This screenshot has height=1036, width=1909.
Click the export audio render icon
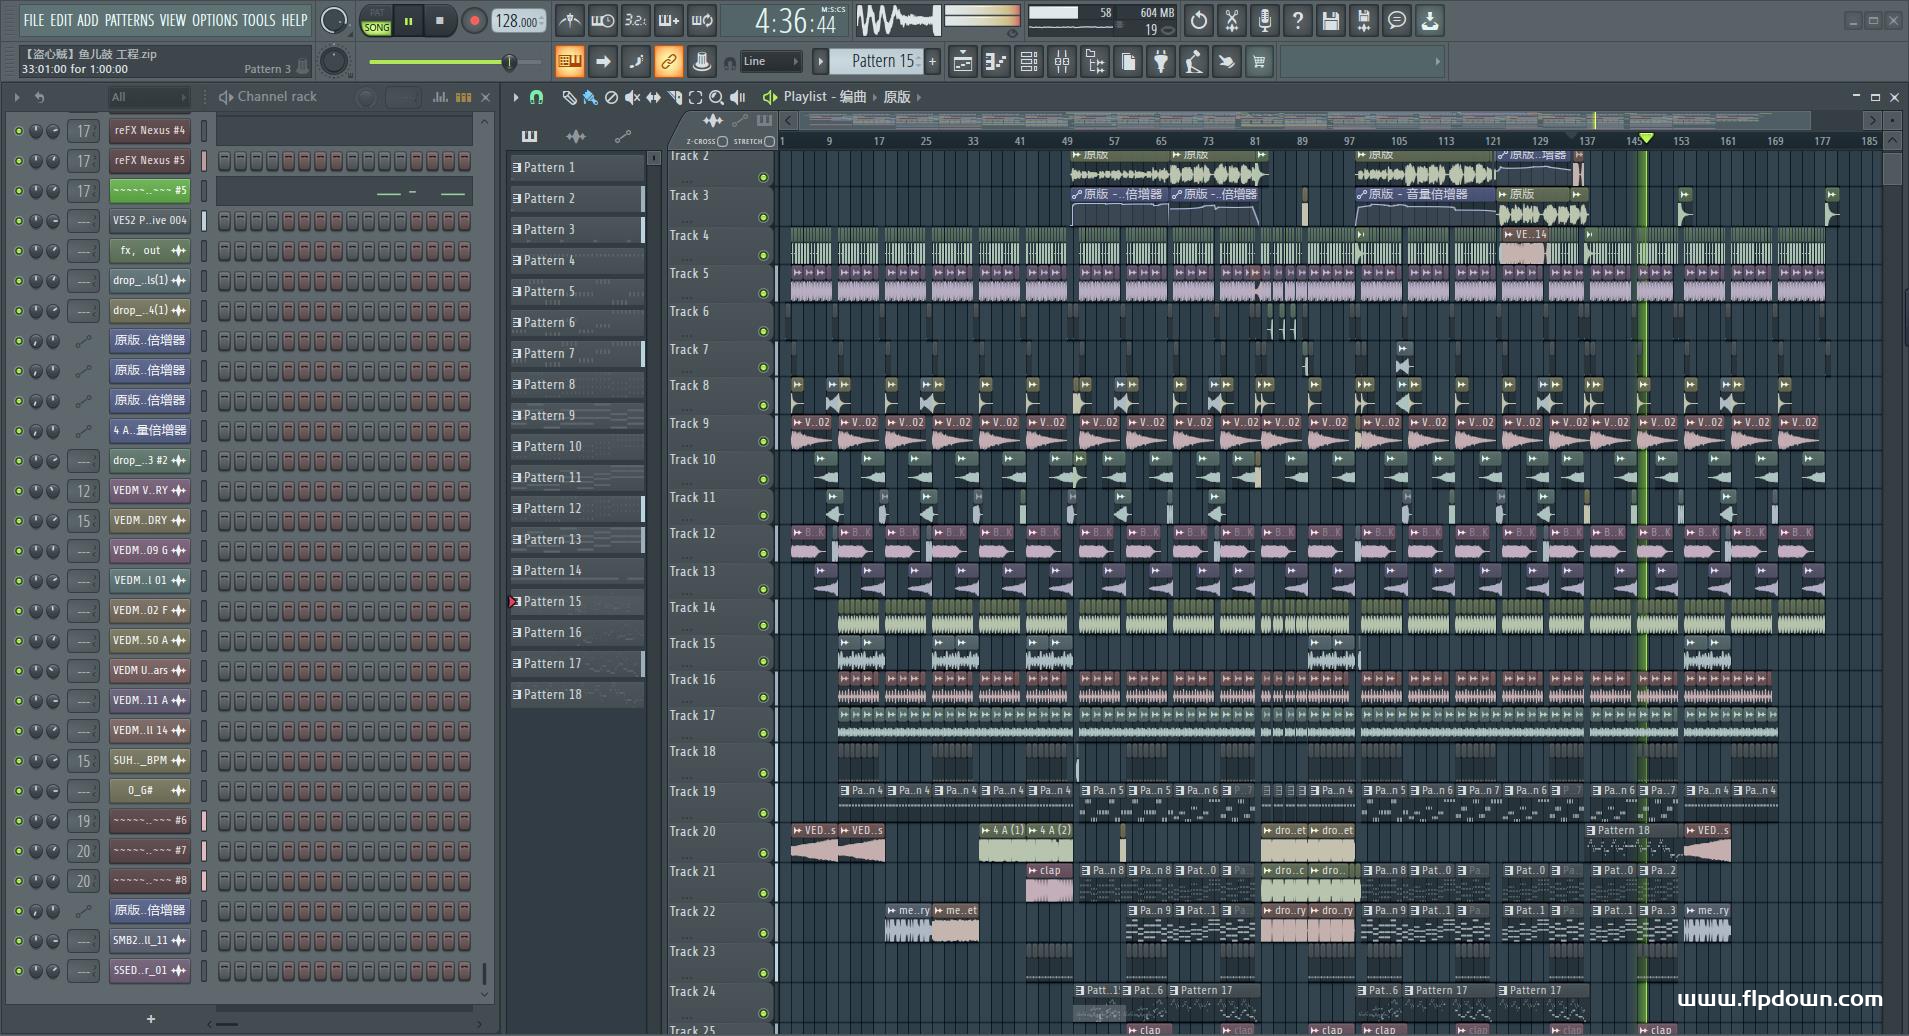[x=1363, y=20]
